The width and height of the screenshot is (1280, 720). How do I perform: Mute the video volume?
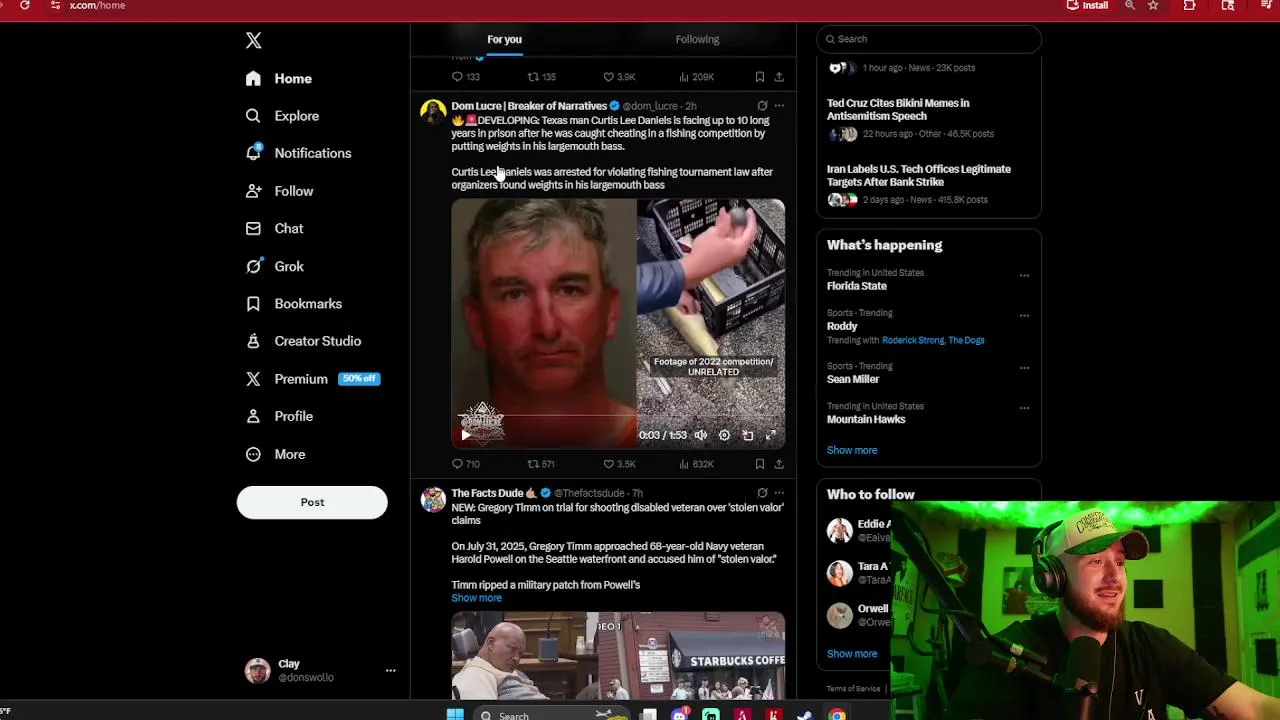coord(700,435)
